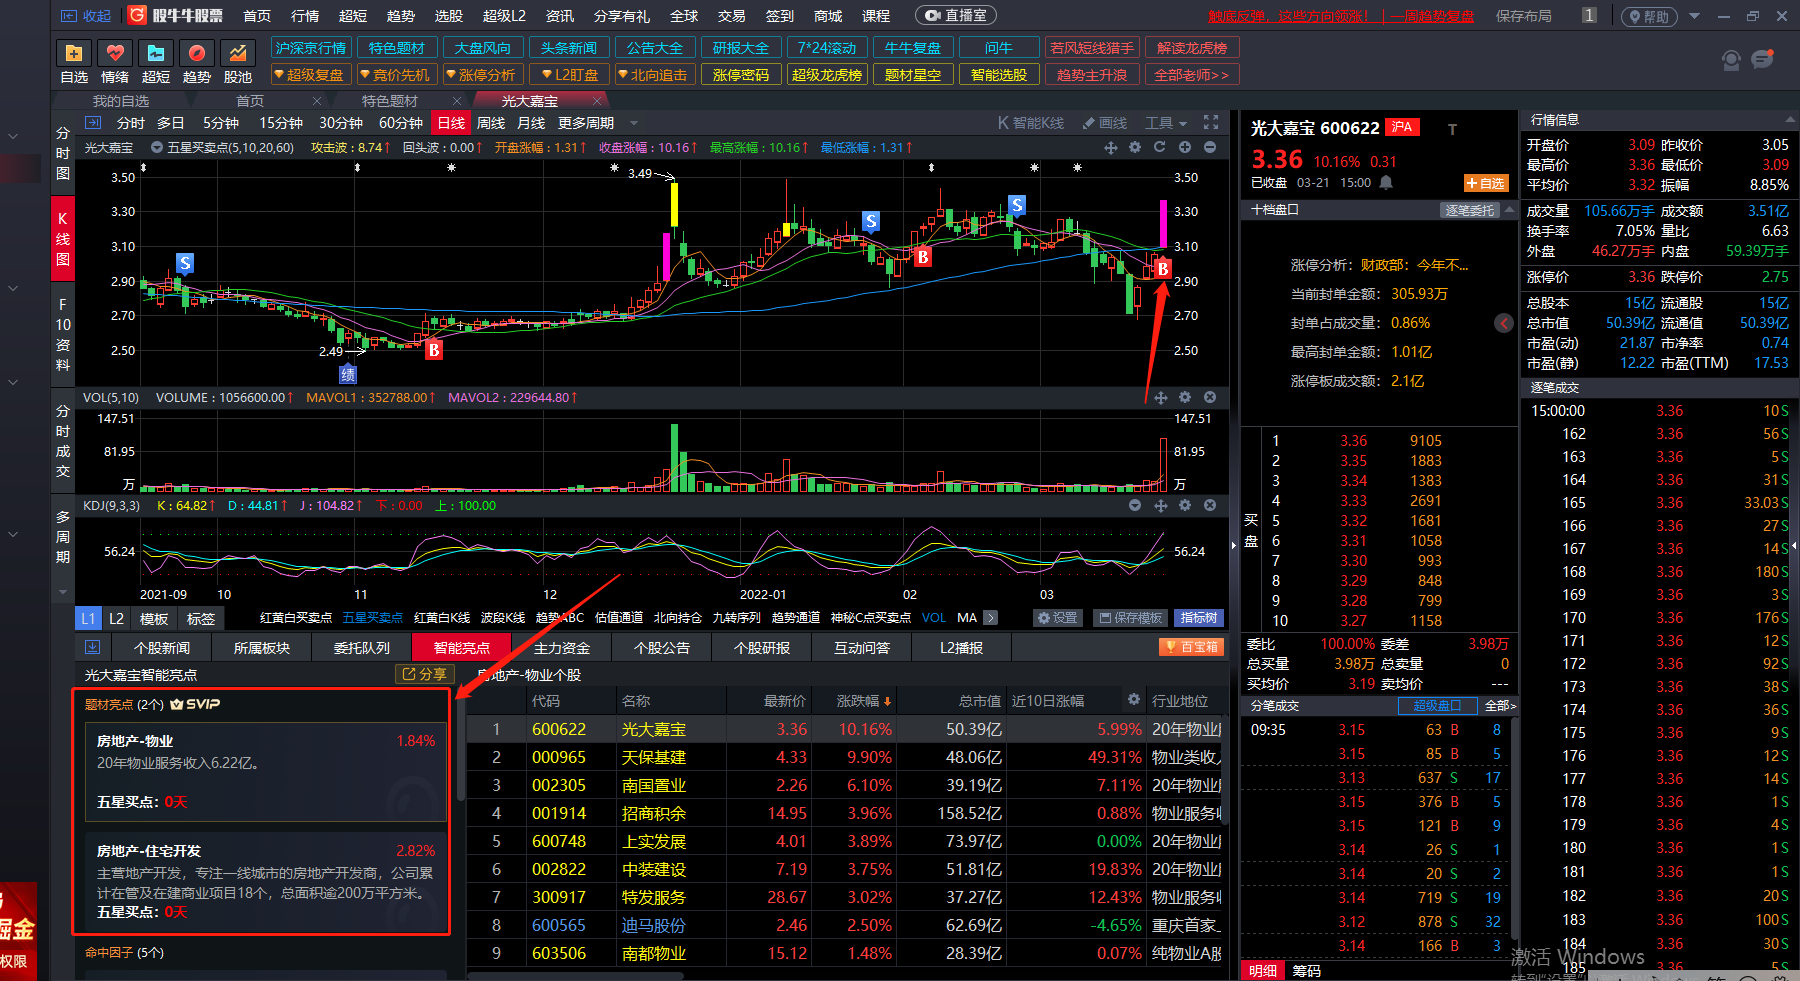Open K-line indicator settings gear
Screen dimensions: 1800x981
pos(1135,147)
